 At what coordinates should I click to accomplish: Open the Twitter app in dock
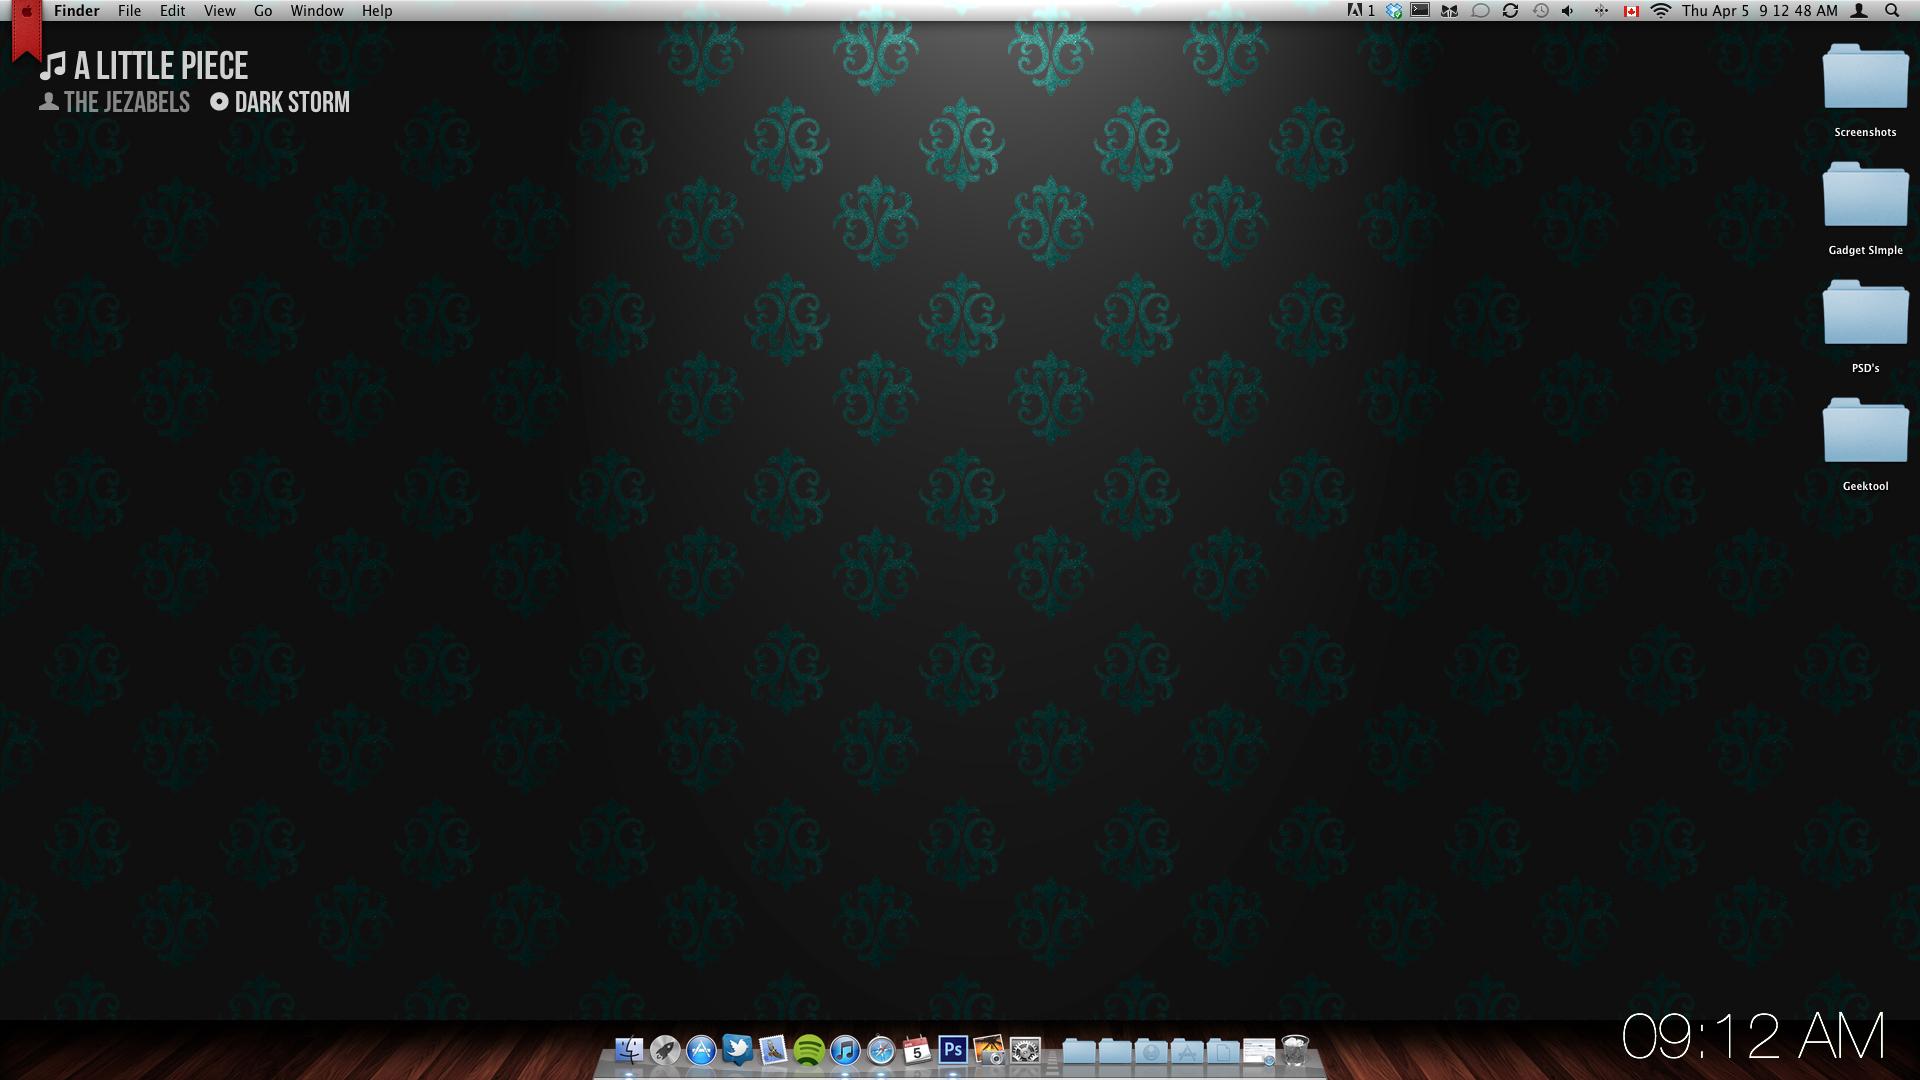[x=737, y=1050]
